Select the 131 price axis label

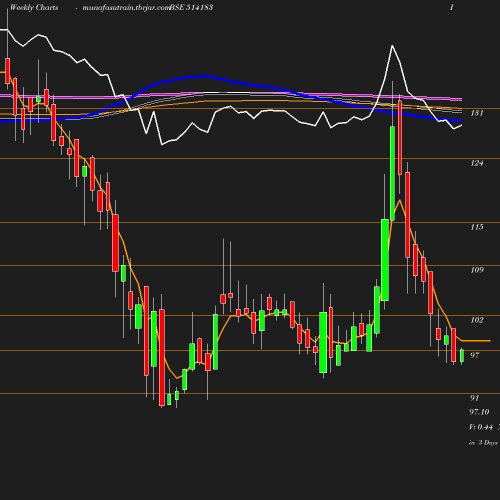(477, 113)
